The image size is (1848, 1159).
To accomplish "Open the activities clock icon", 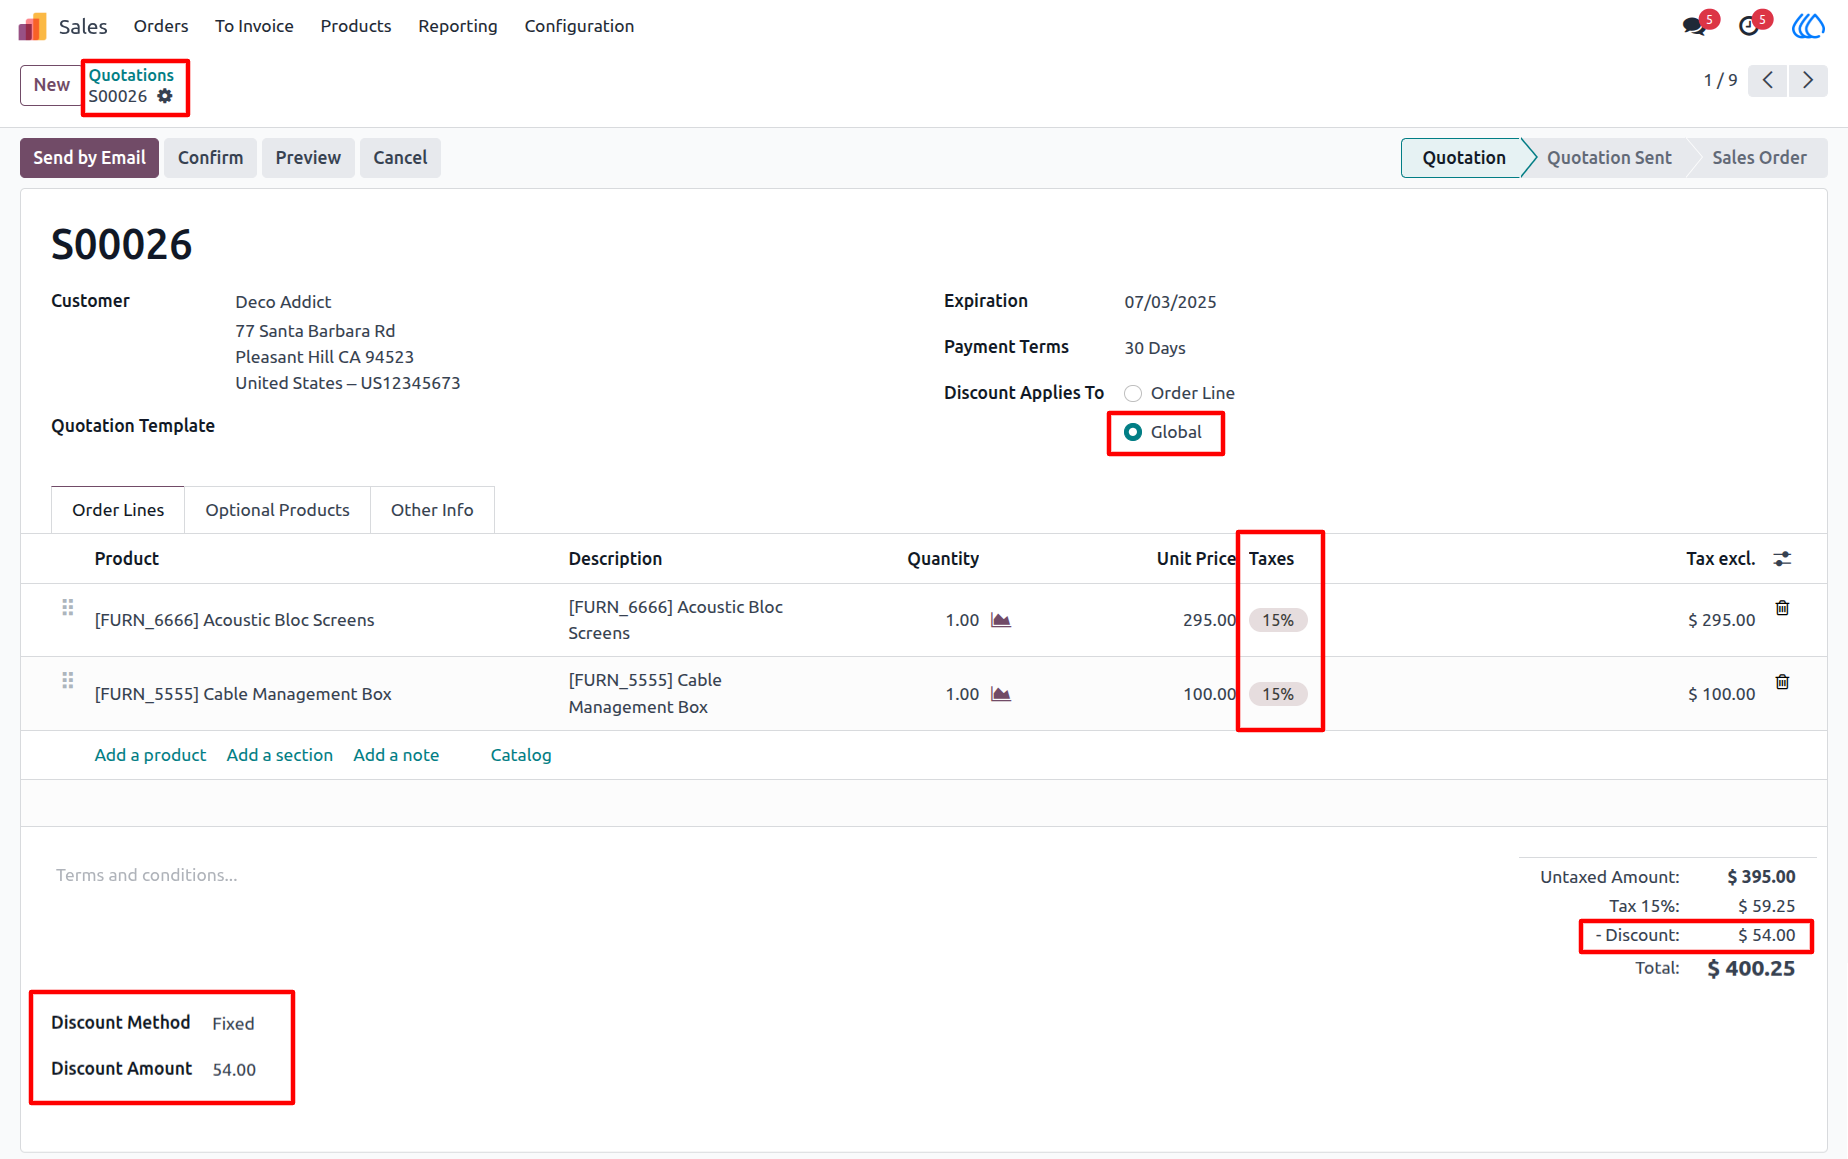I will [1749, 26].
